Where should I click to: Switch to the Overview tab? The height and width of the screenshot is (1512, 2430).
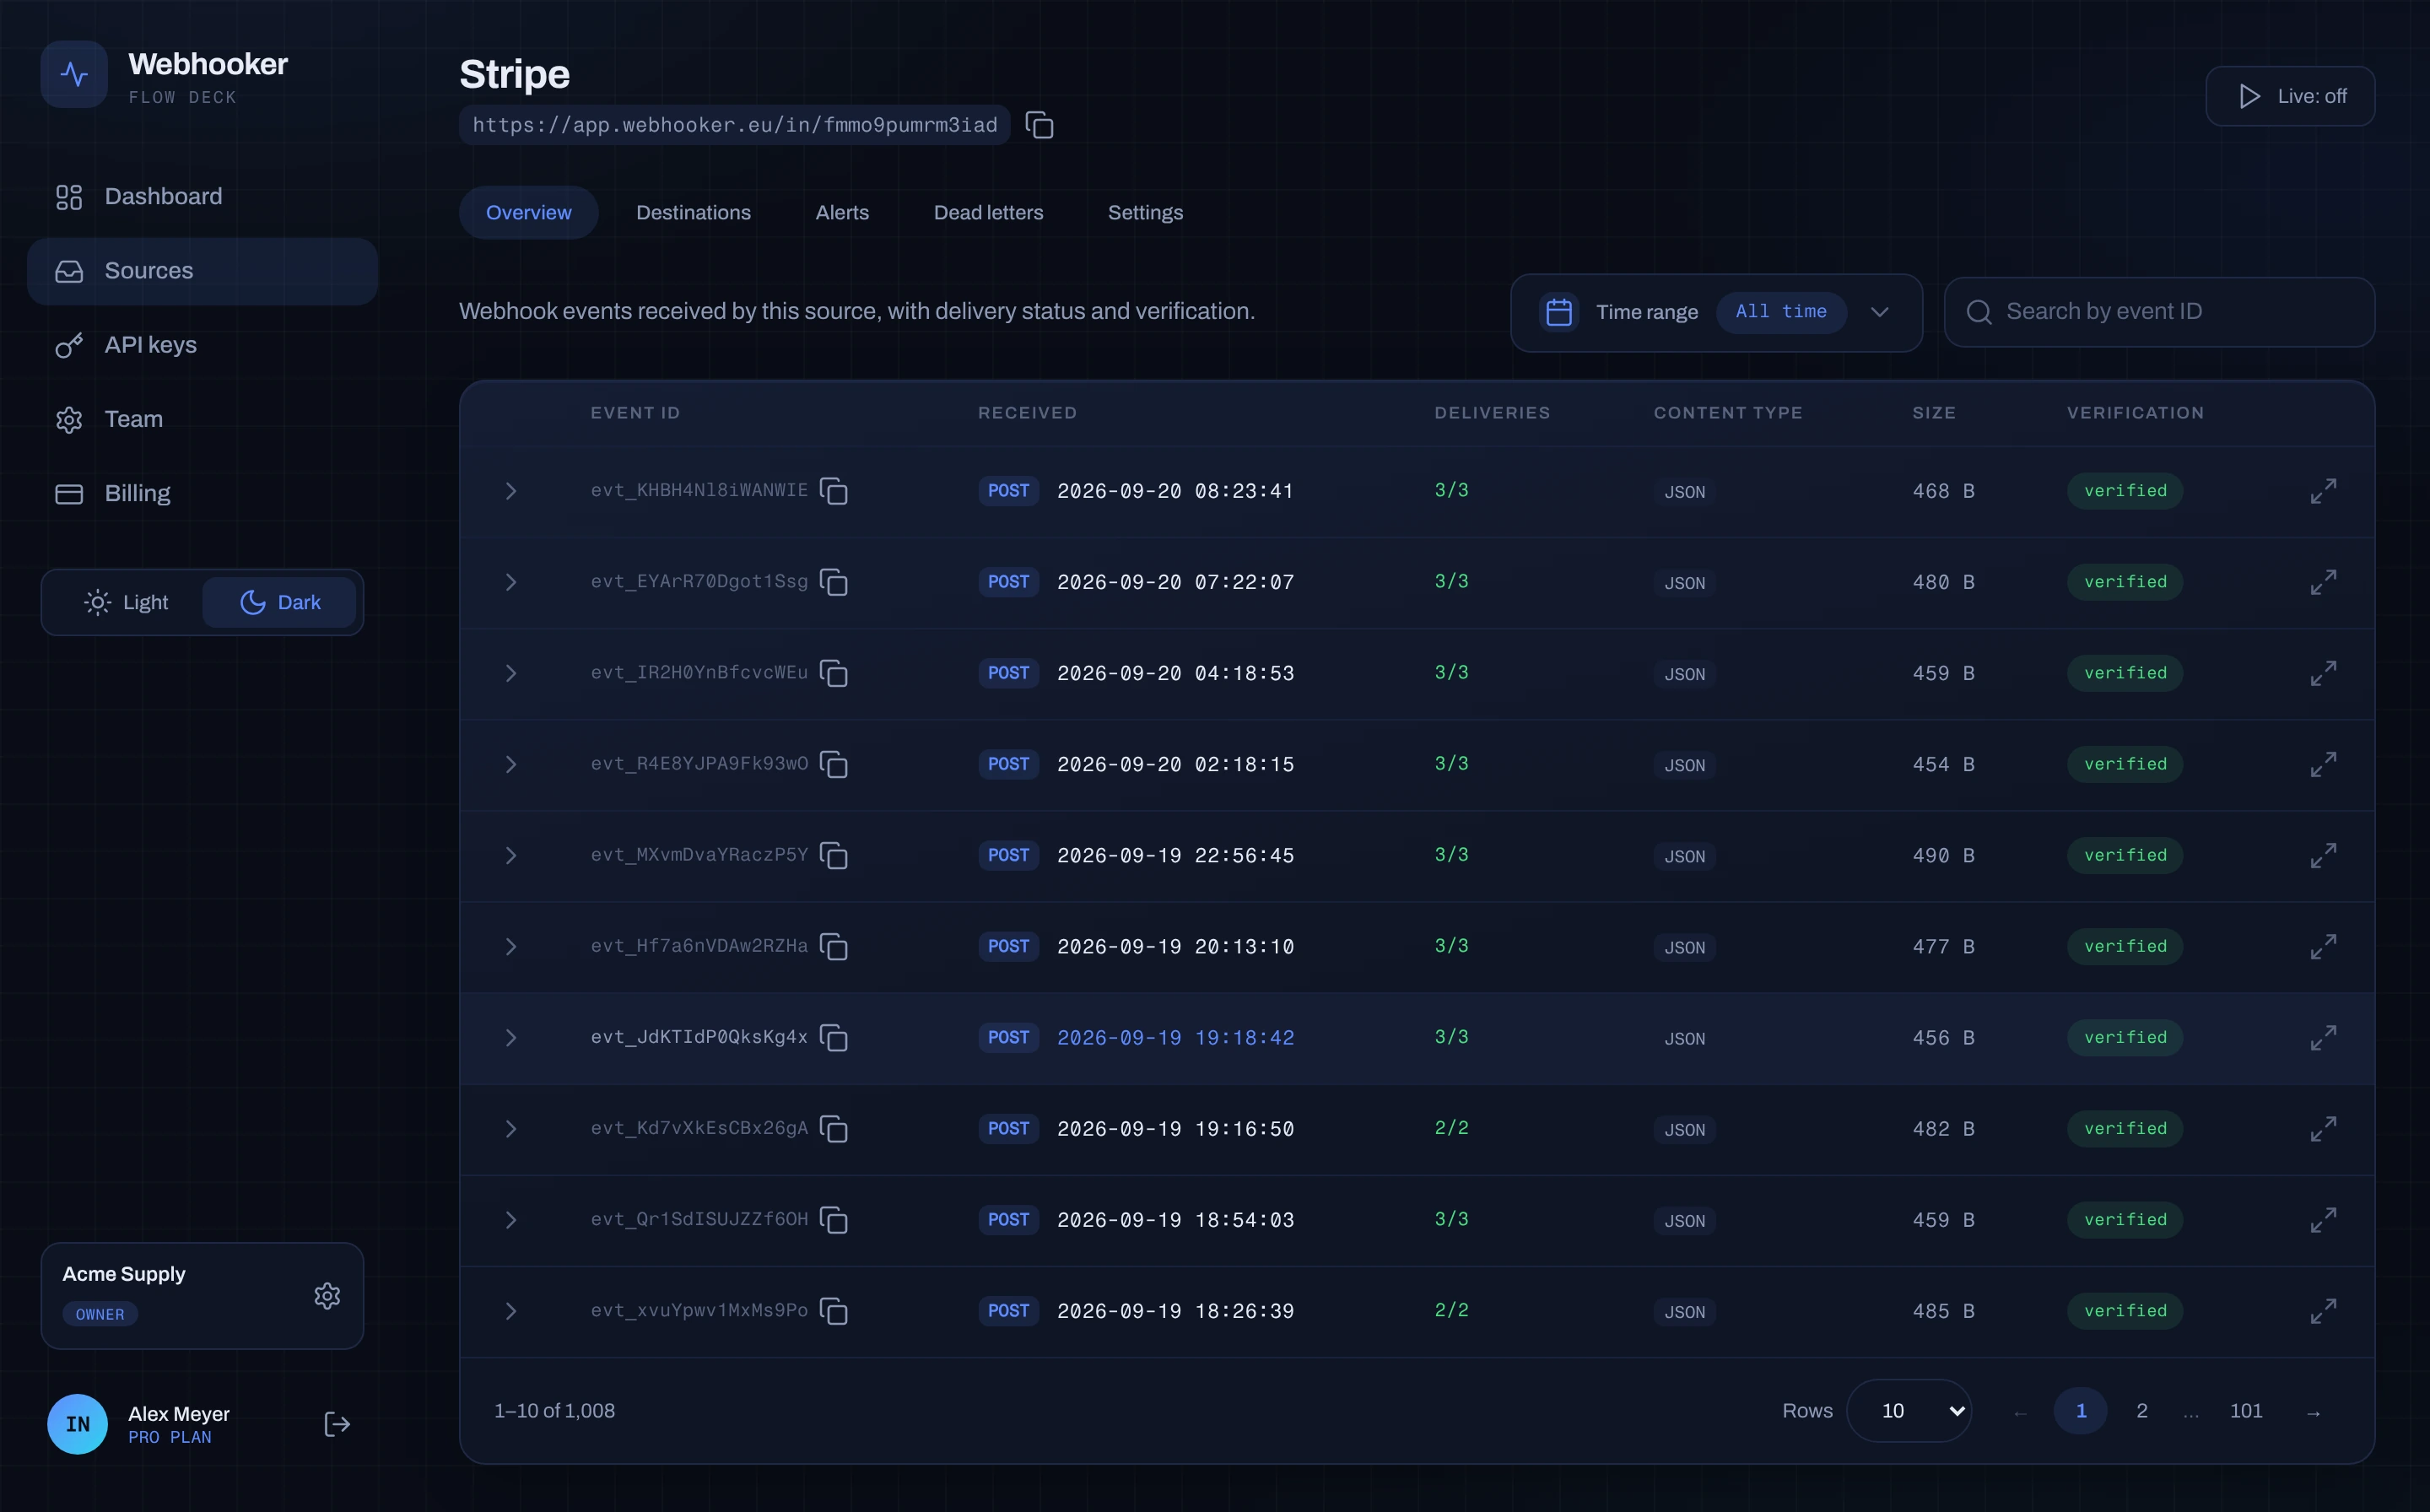[x=529, y=213]
